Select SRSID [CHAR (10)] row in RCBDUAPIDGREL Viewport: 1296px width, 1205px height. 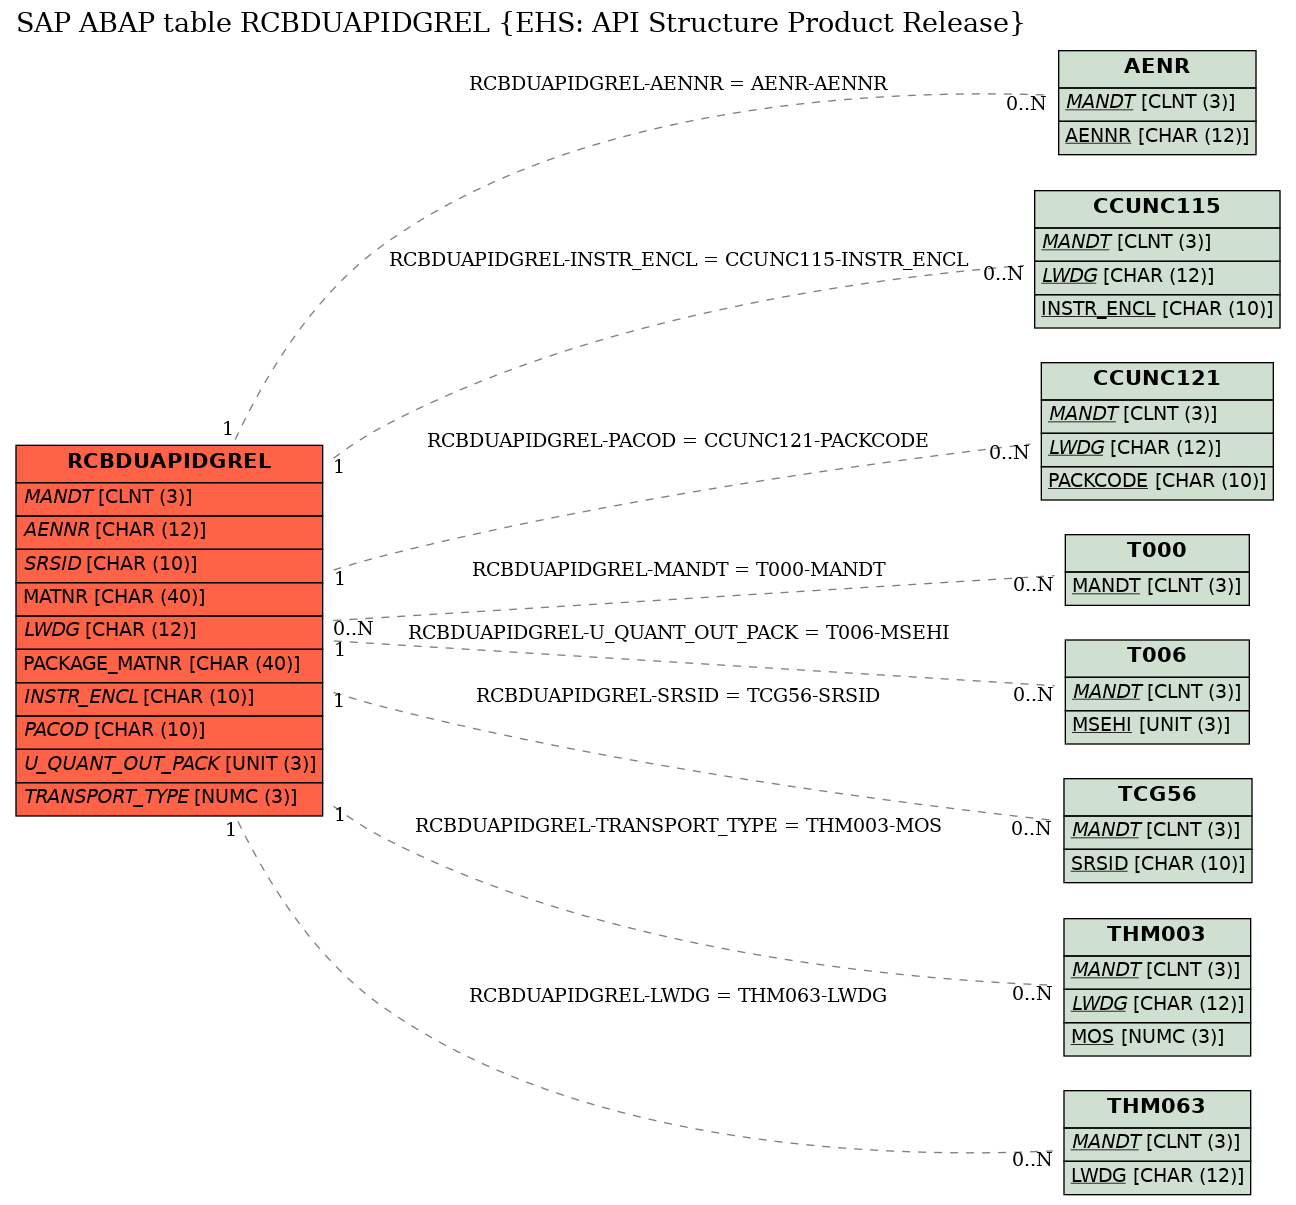pyautogui.click(x=169, y=565)
